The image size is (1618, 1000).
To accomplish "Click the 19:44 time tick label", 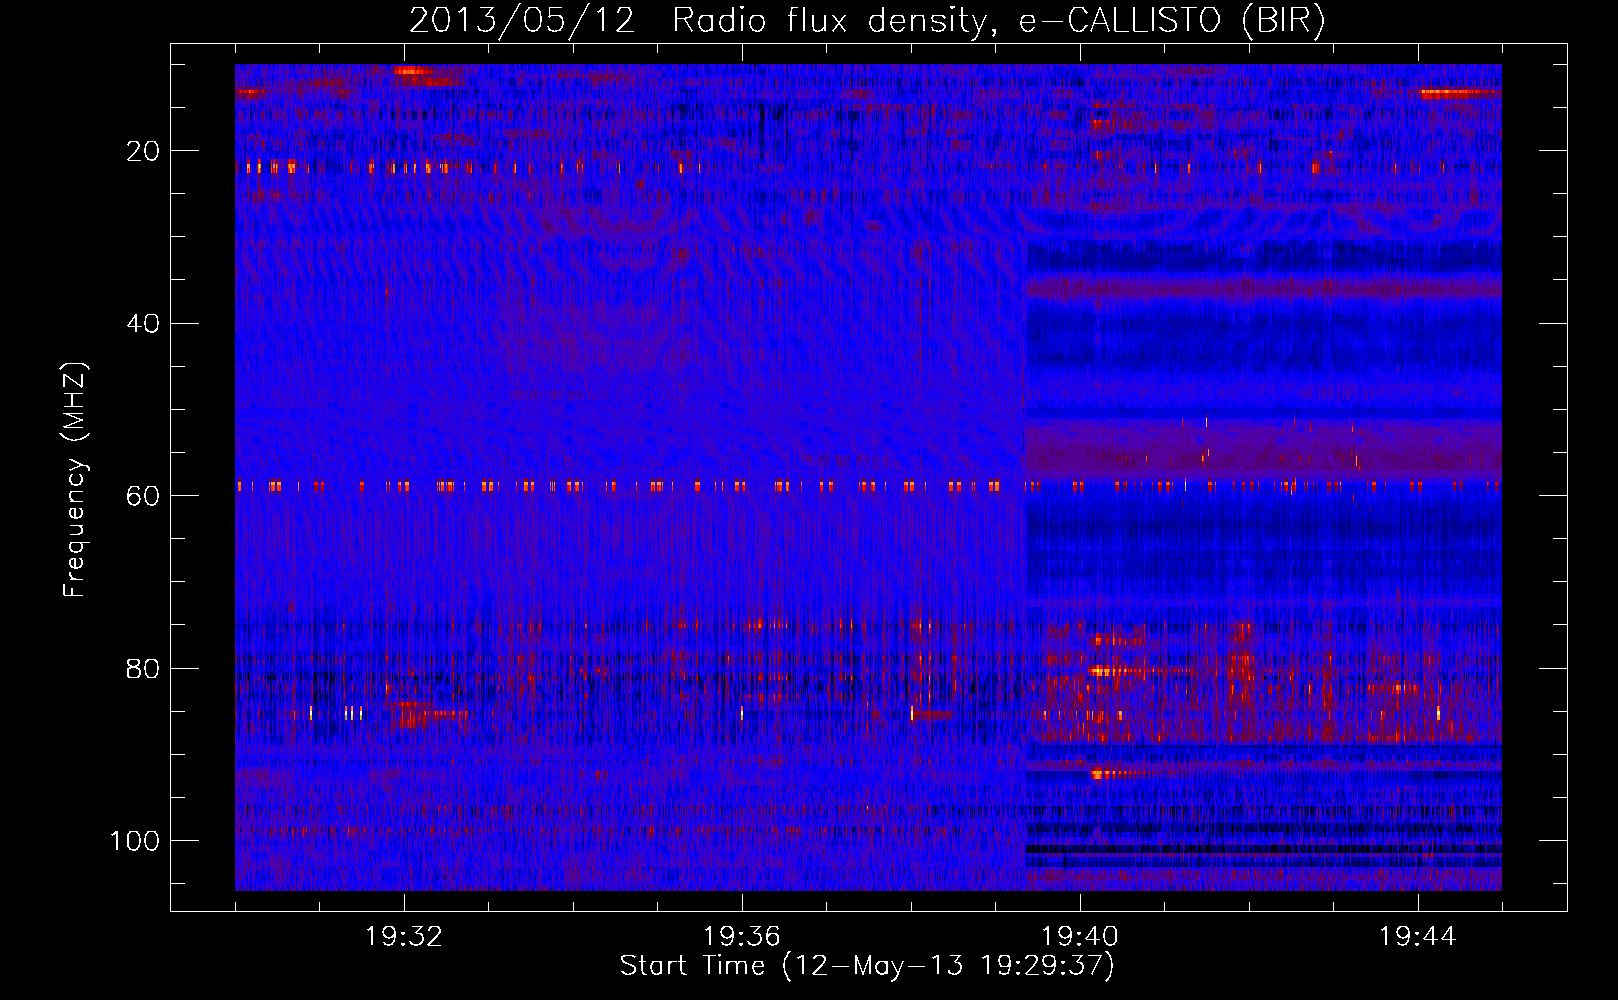I will pyautogui.click(x=1418, y=937).
